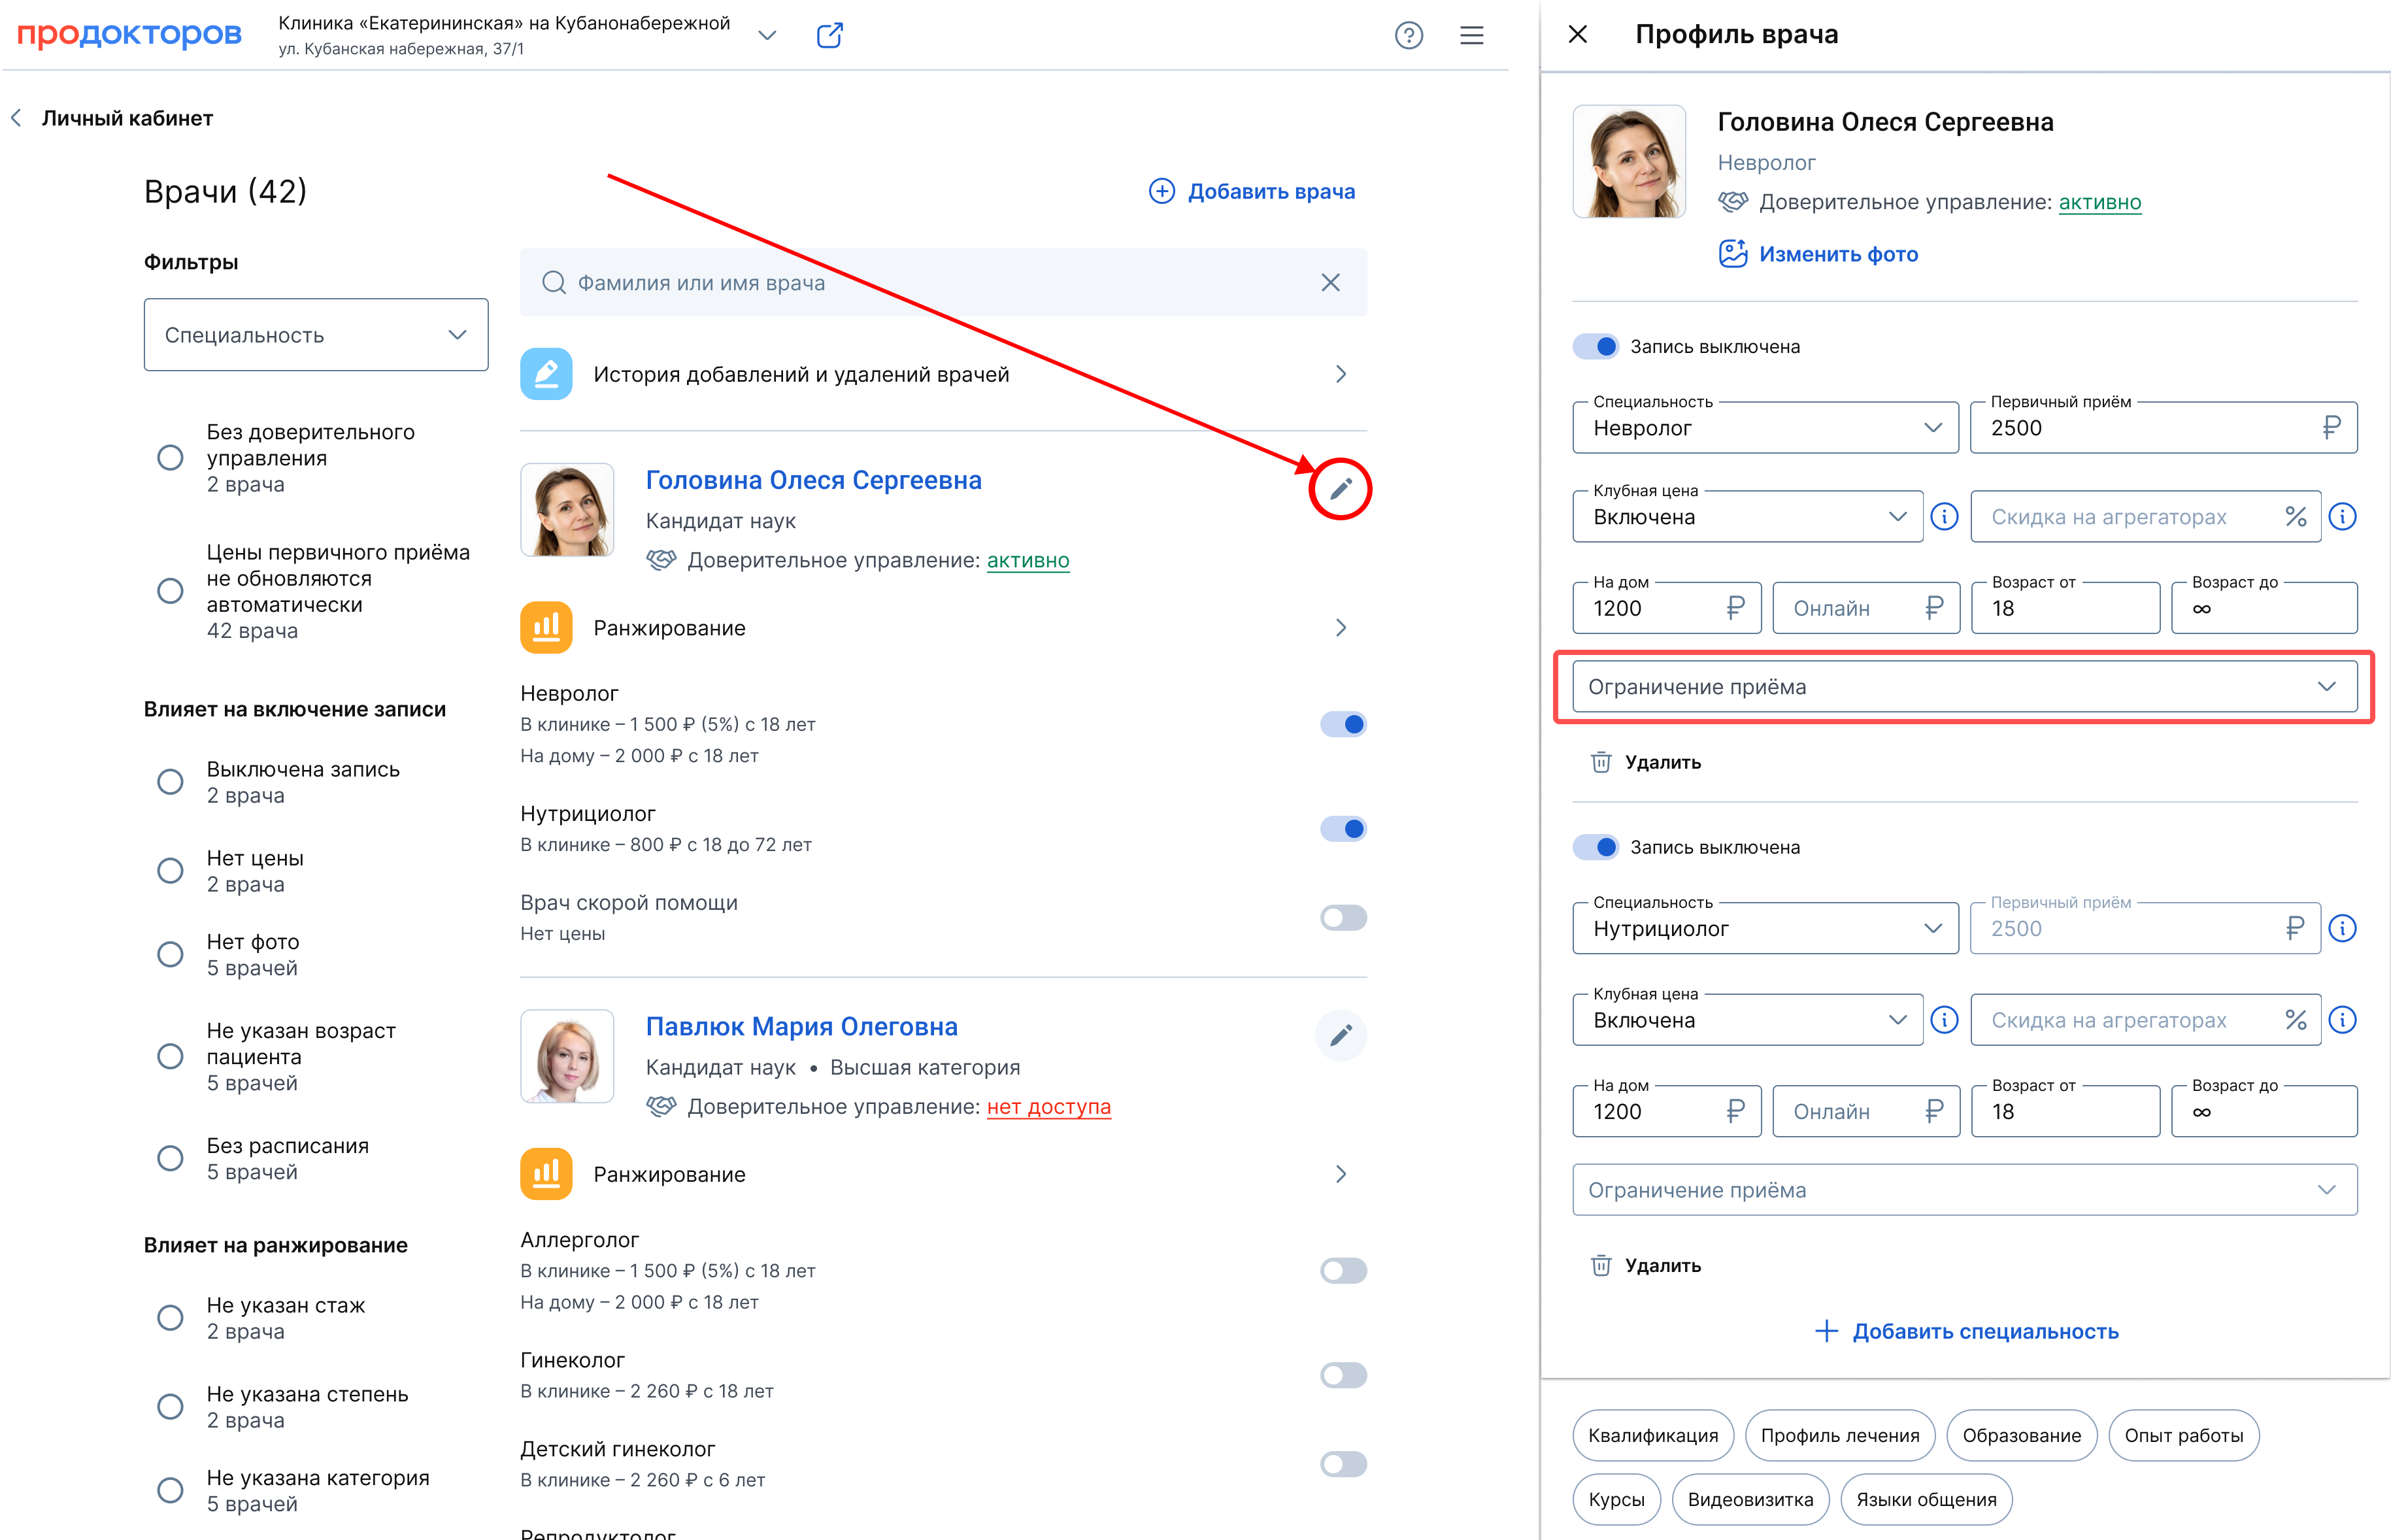Viewport: 2391px width, 1540px height.
Task: Expand first Ограничение приёма dropdown
Action: (1964, 687)
